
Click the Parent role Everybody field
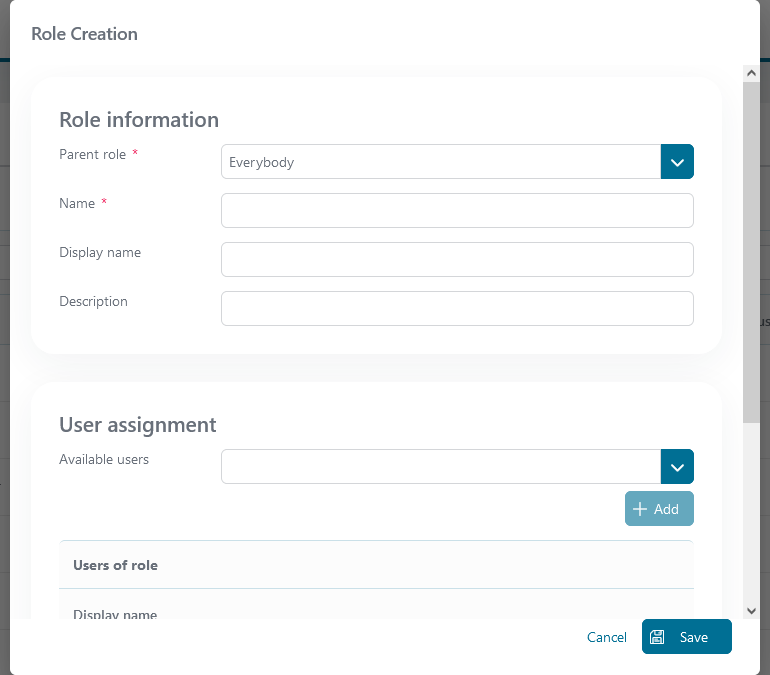click(441, 162)
